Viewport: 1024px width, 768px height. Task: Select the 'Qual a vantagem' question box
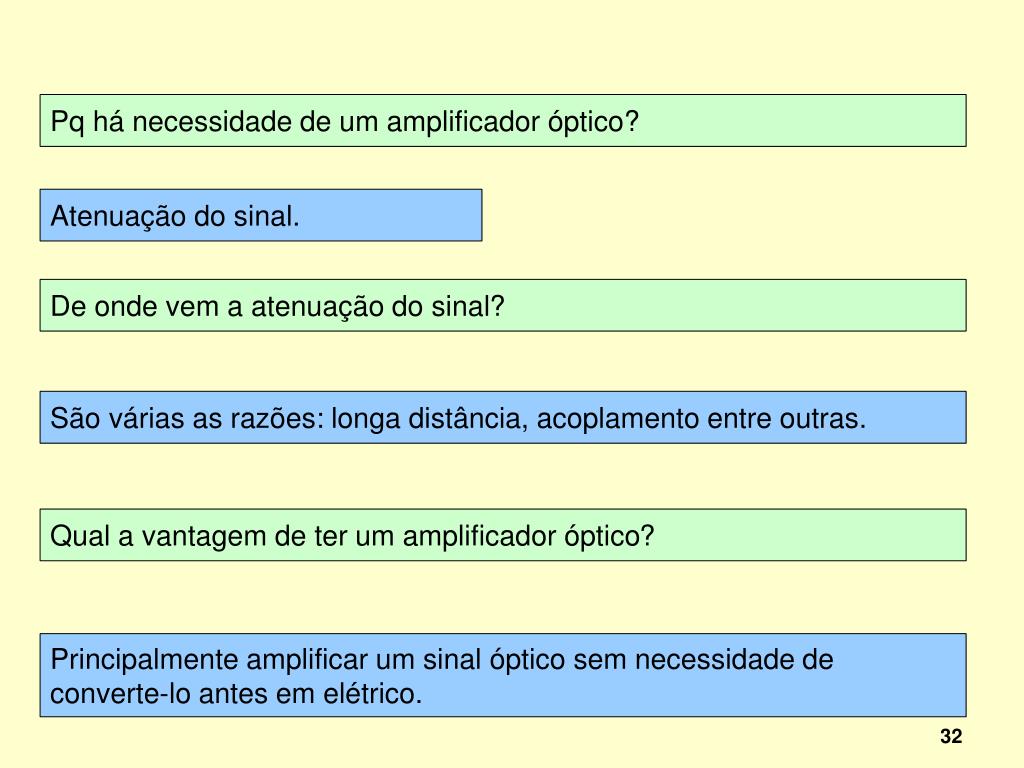tap(503, 535)
